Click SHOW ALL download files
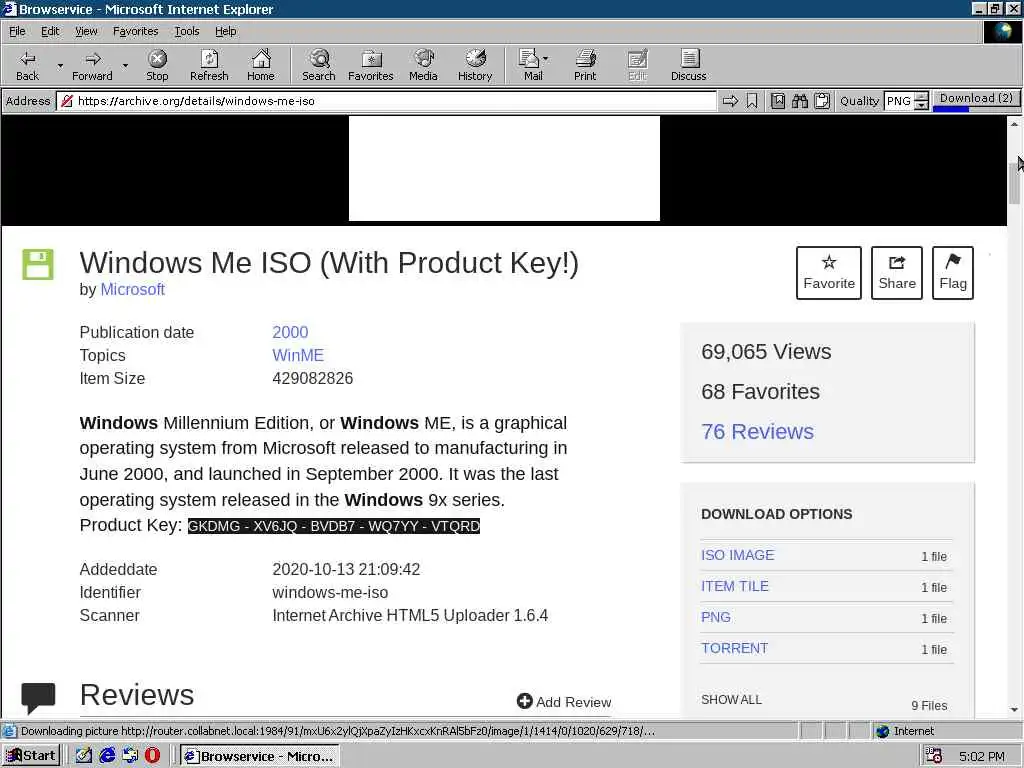The height and width of the screenshot is (768, 1024). point(731,699)
